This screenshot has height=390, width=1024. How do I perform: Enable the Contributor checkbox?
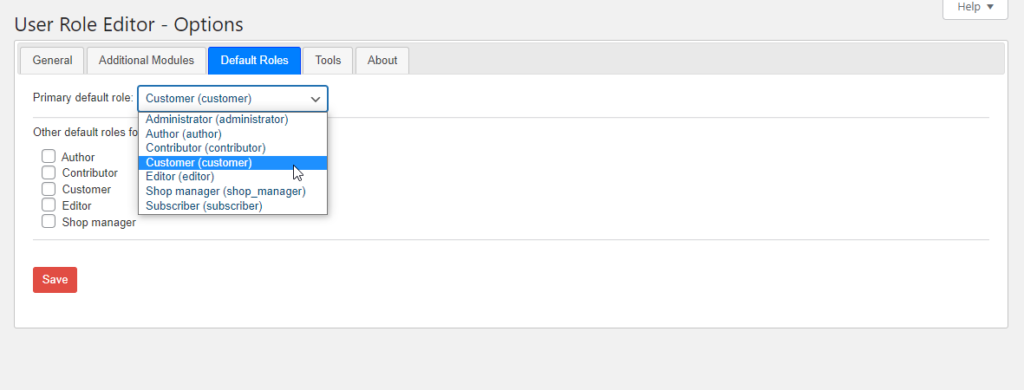pos(48,172)
